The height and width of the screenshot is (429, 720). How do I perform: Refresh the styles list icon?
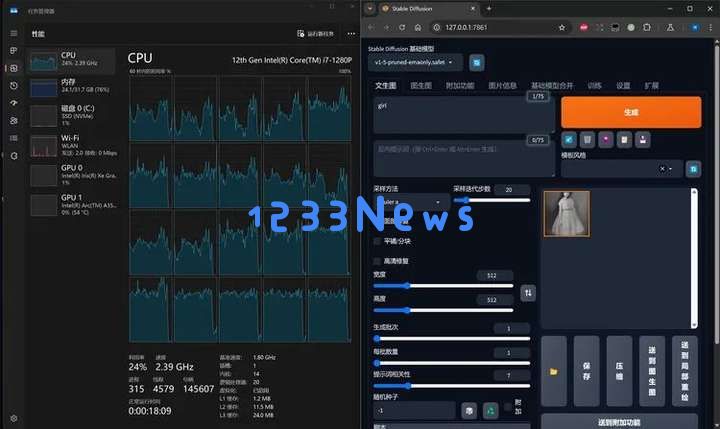(693, 169)
